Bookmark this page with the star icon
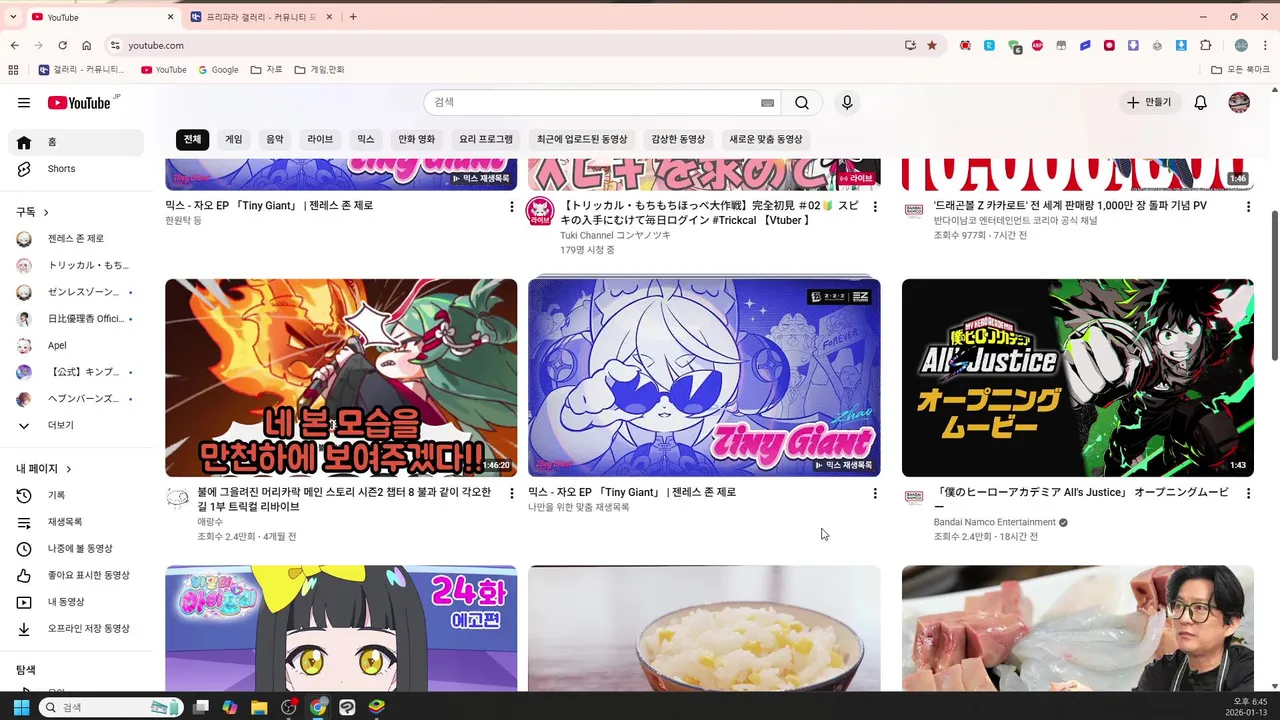The height and width of the screenshot is (720, 1280). pyautogui.click(x=932, y=45)
